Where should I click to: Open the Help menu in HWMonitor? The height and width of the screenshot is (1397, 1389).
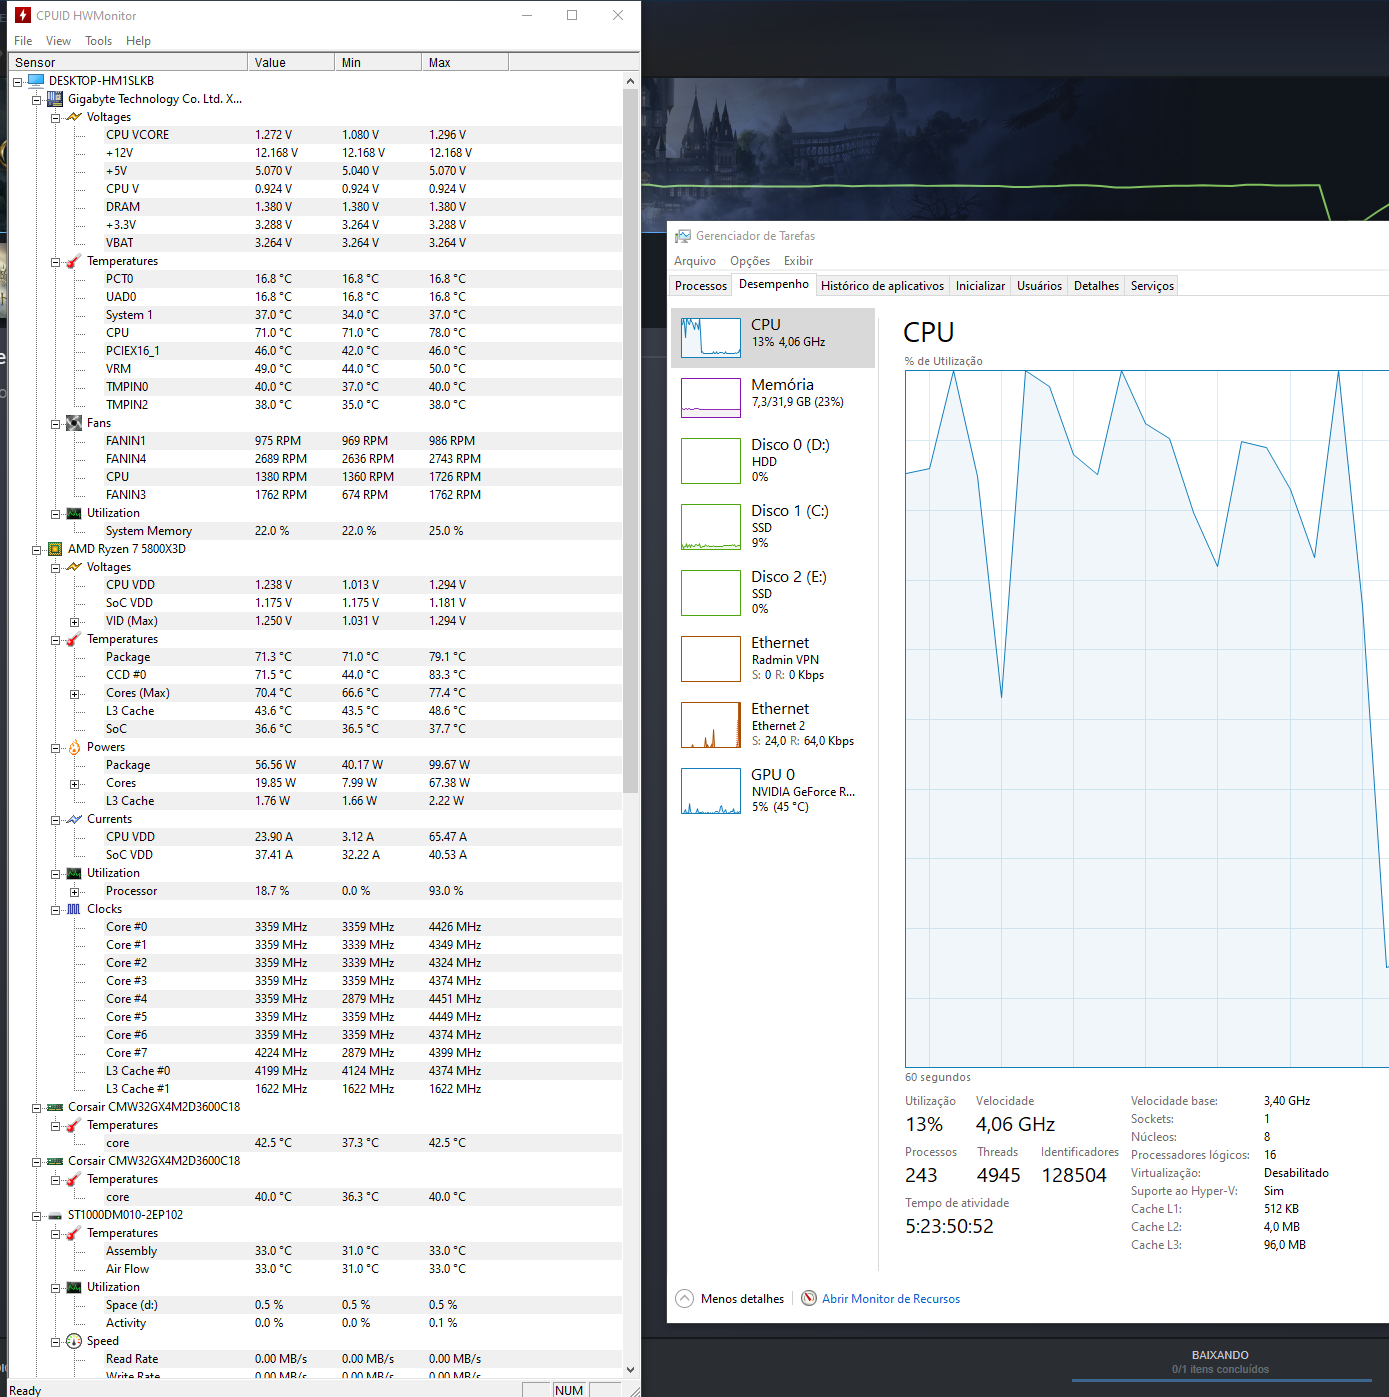click(x=138, y=41)
